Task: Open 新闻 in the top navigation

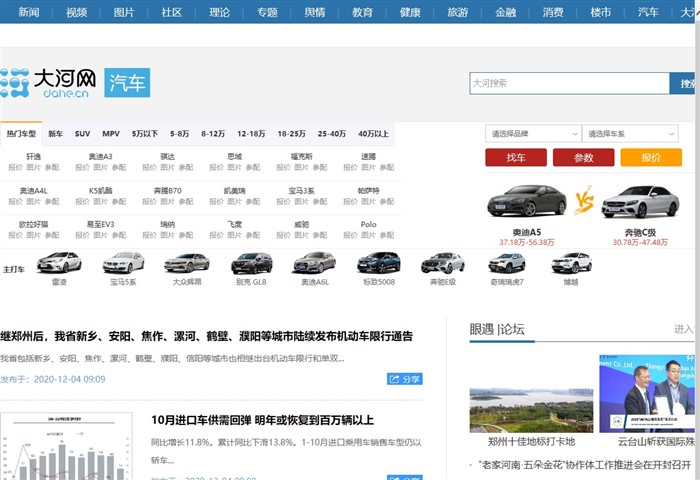Action: coord(29,12)
